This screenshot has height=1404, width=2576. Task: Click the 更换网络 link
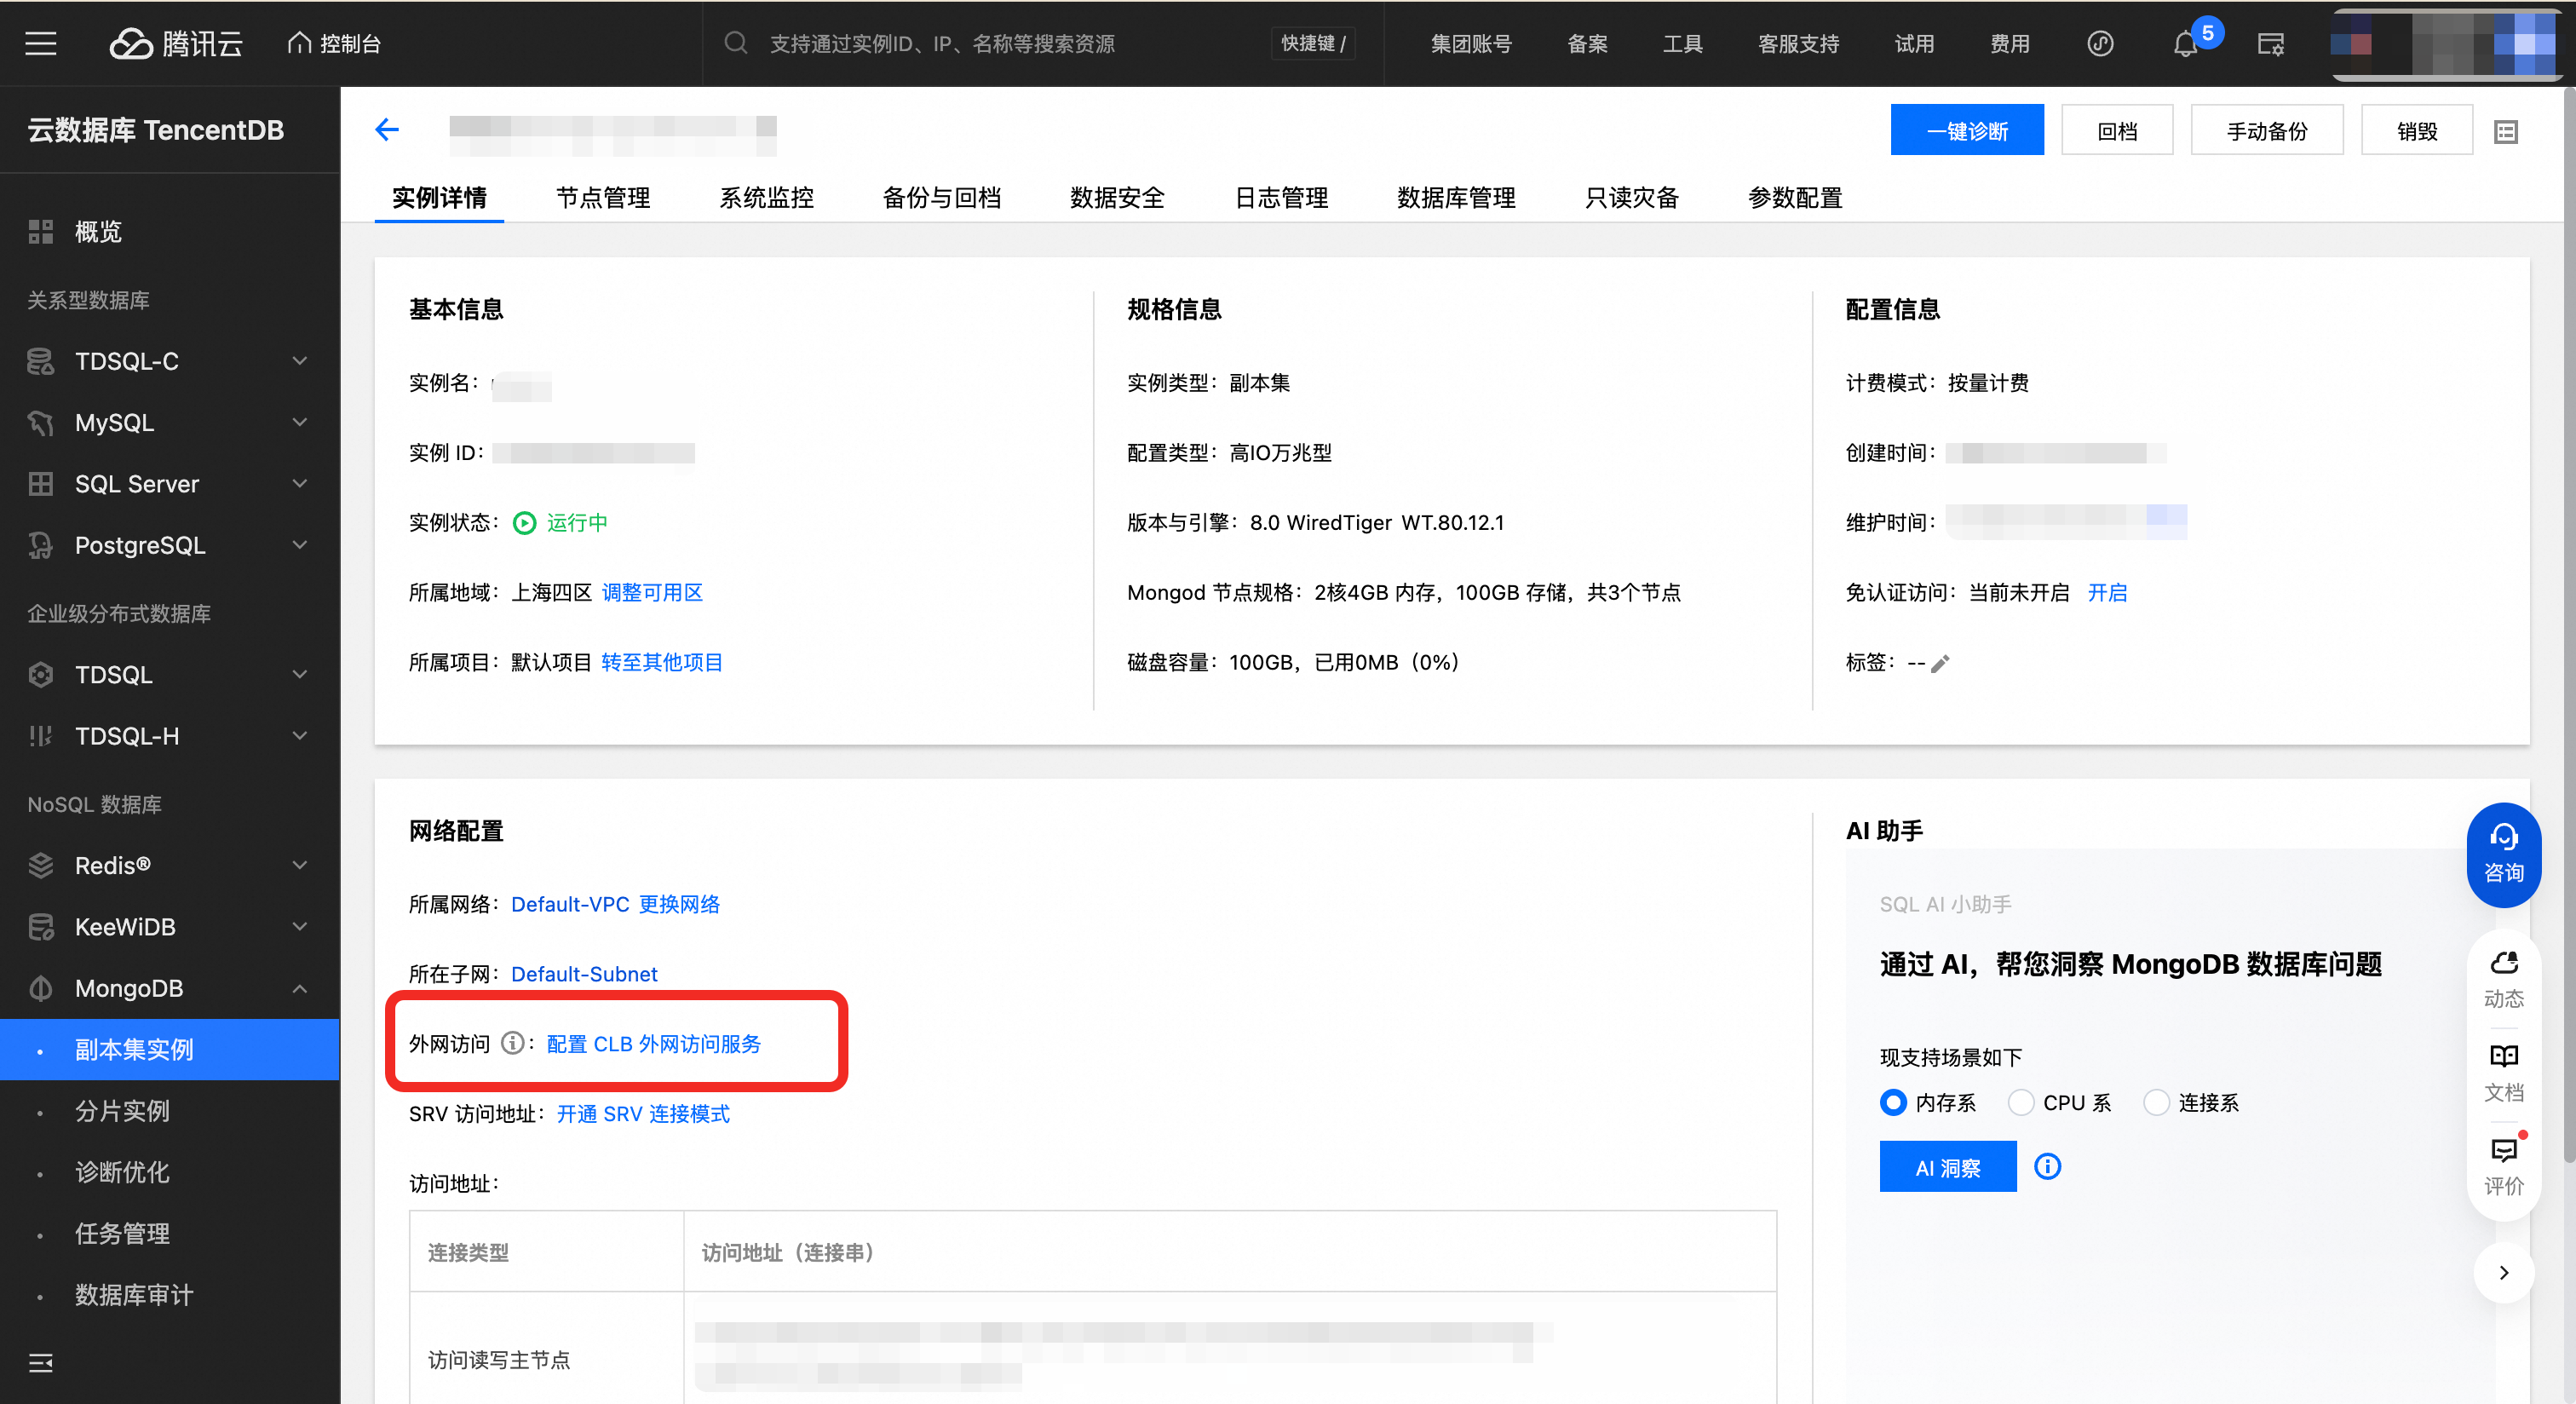679,904
